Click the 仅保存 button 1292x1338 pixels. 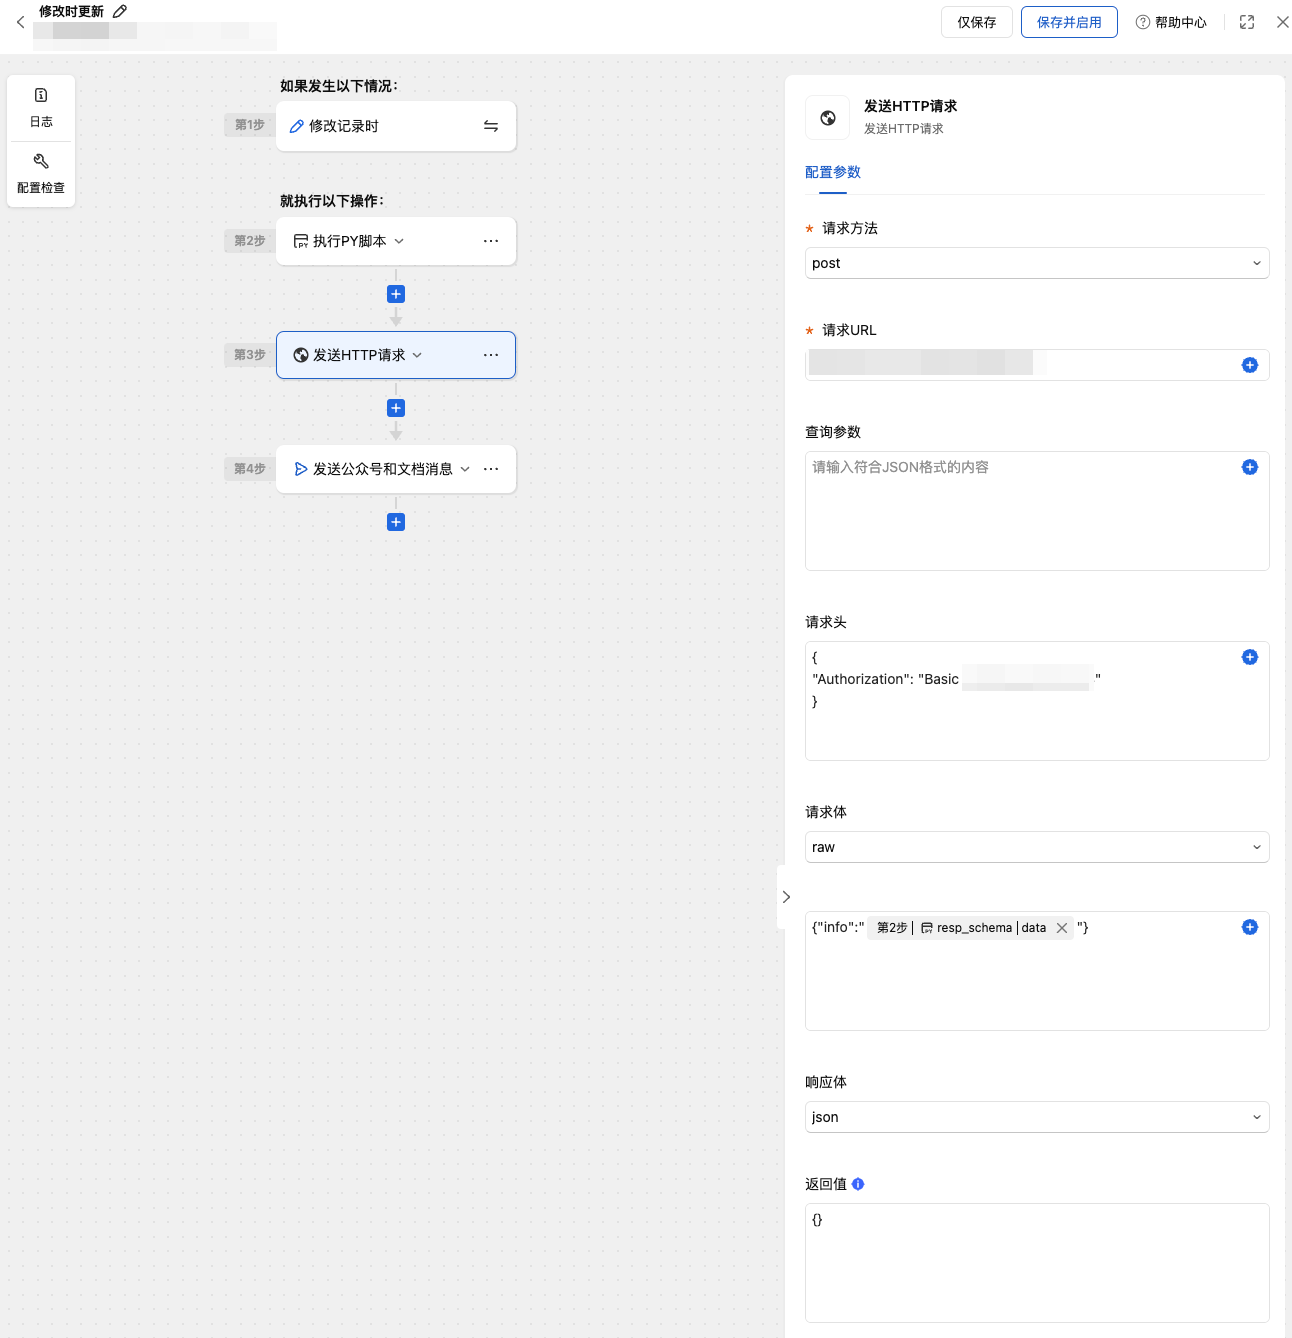pos(977,22)
